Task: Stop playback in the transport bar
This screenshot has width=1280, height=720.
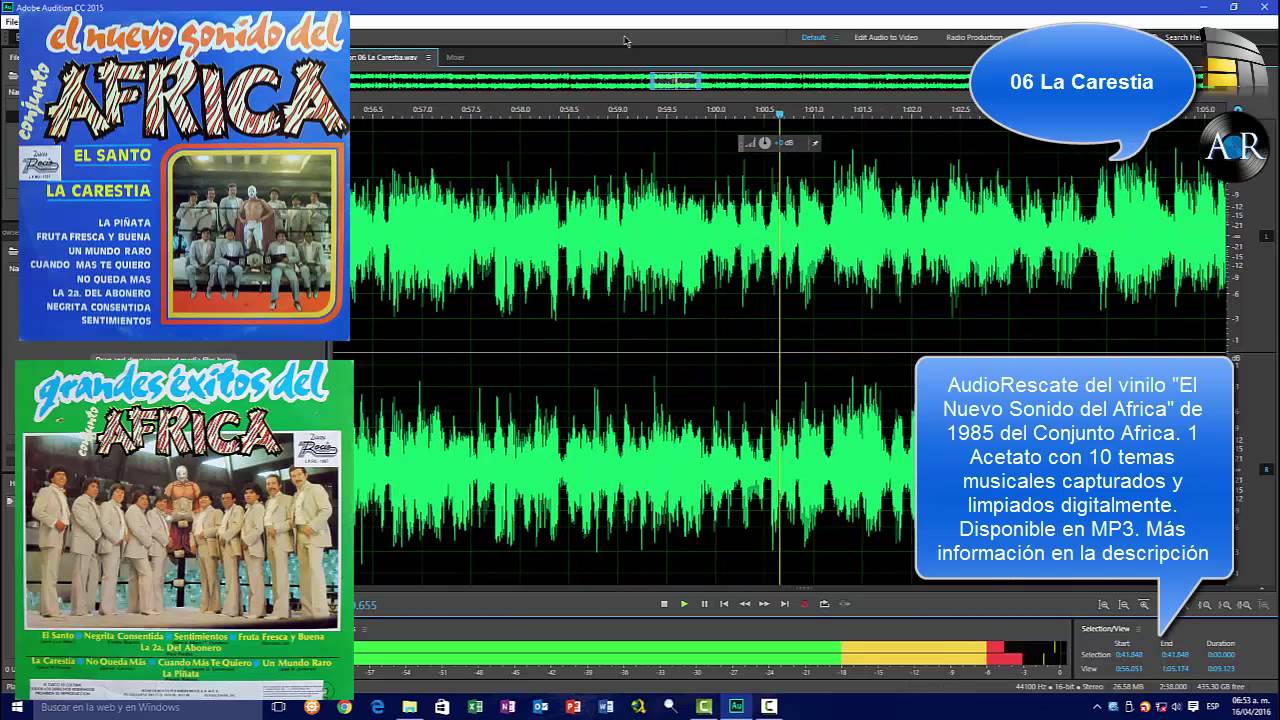Action: click(664, 604)
